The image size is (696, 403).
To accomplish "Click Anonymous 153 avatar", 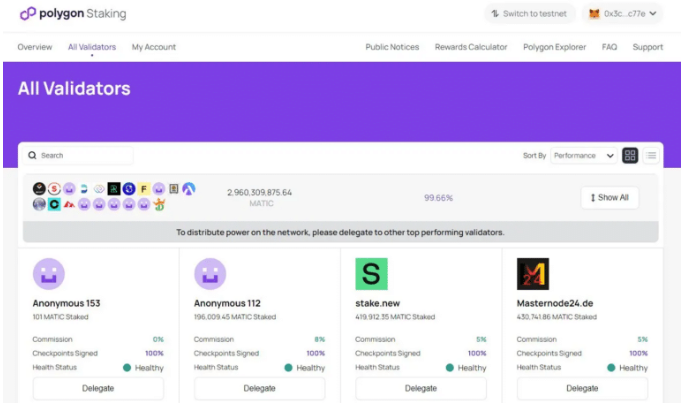I will [49, 274].
